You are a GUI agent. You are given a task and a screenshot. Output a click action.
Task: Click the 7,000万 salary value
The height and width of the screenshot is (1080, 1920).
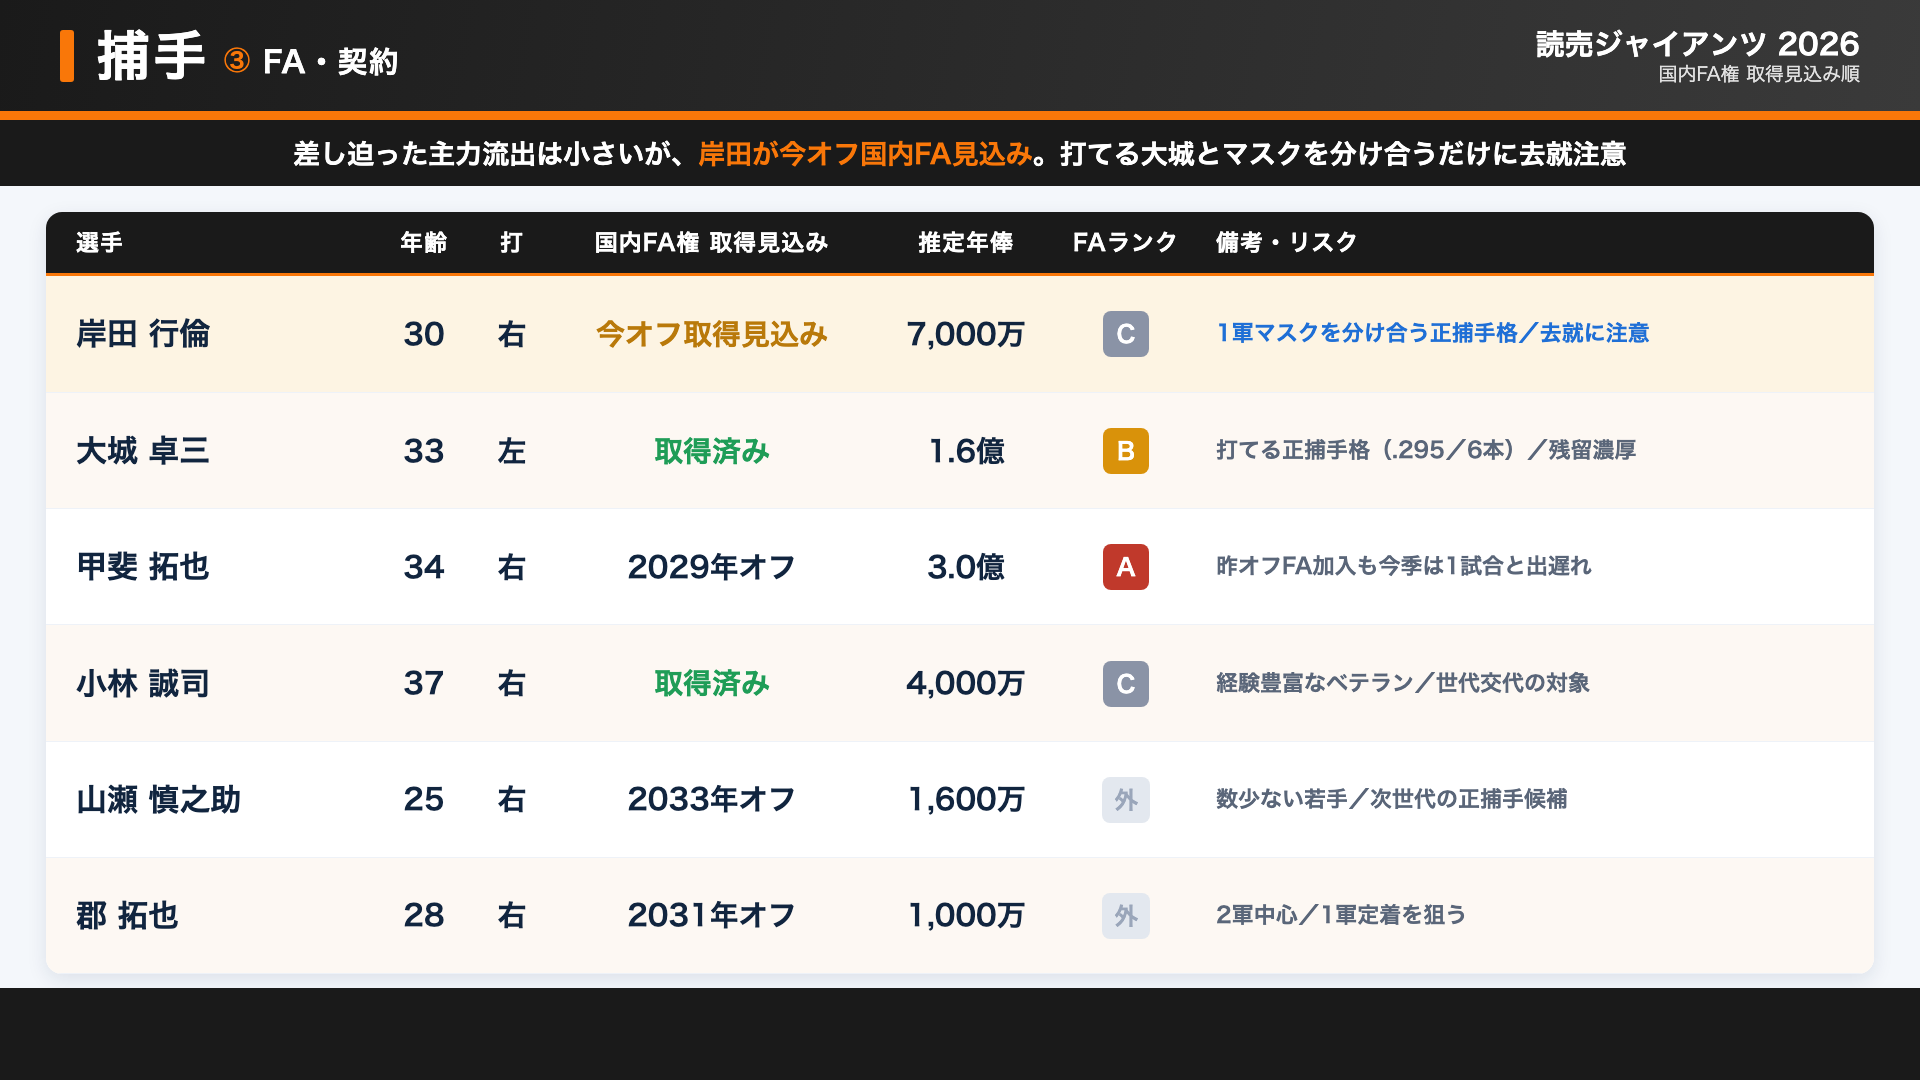tap(966, 334)
